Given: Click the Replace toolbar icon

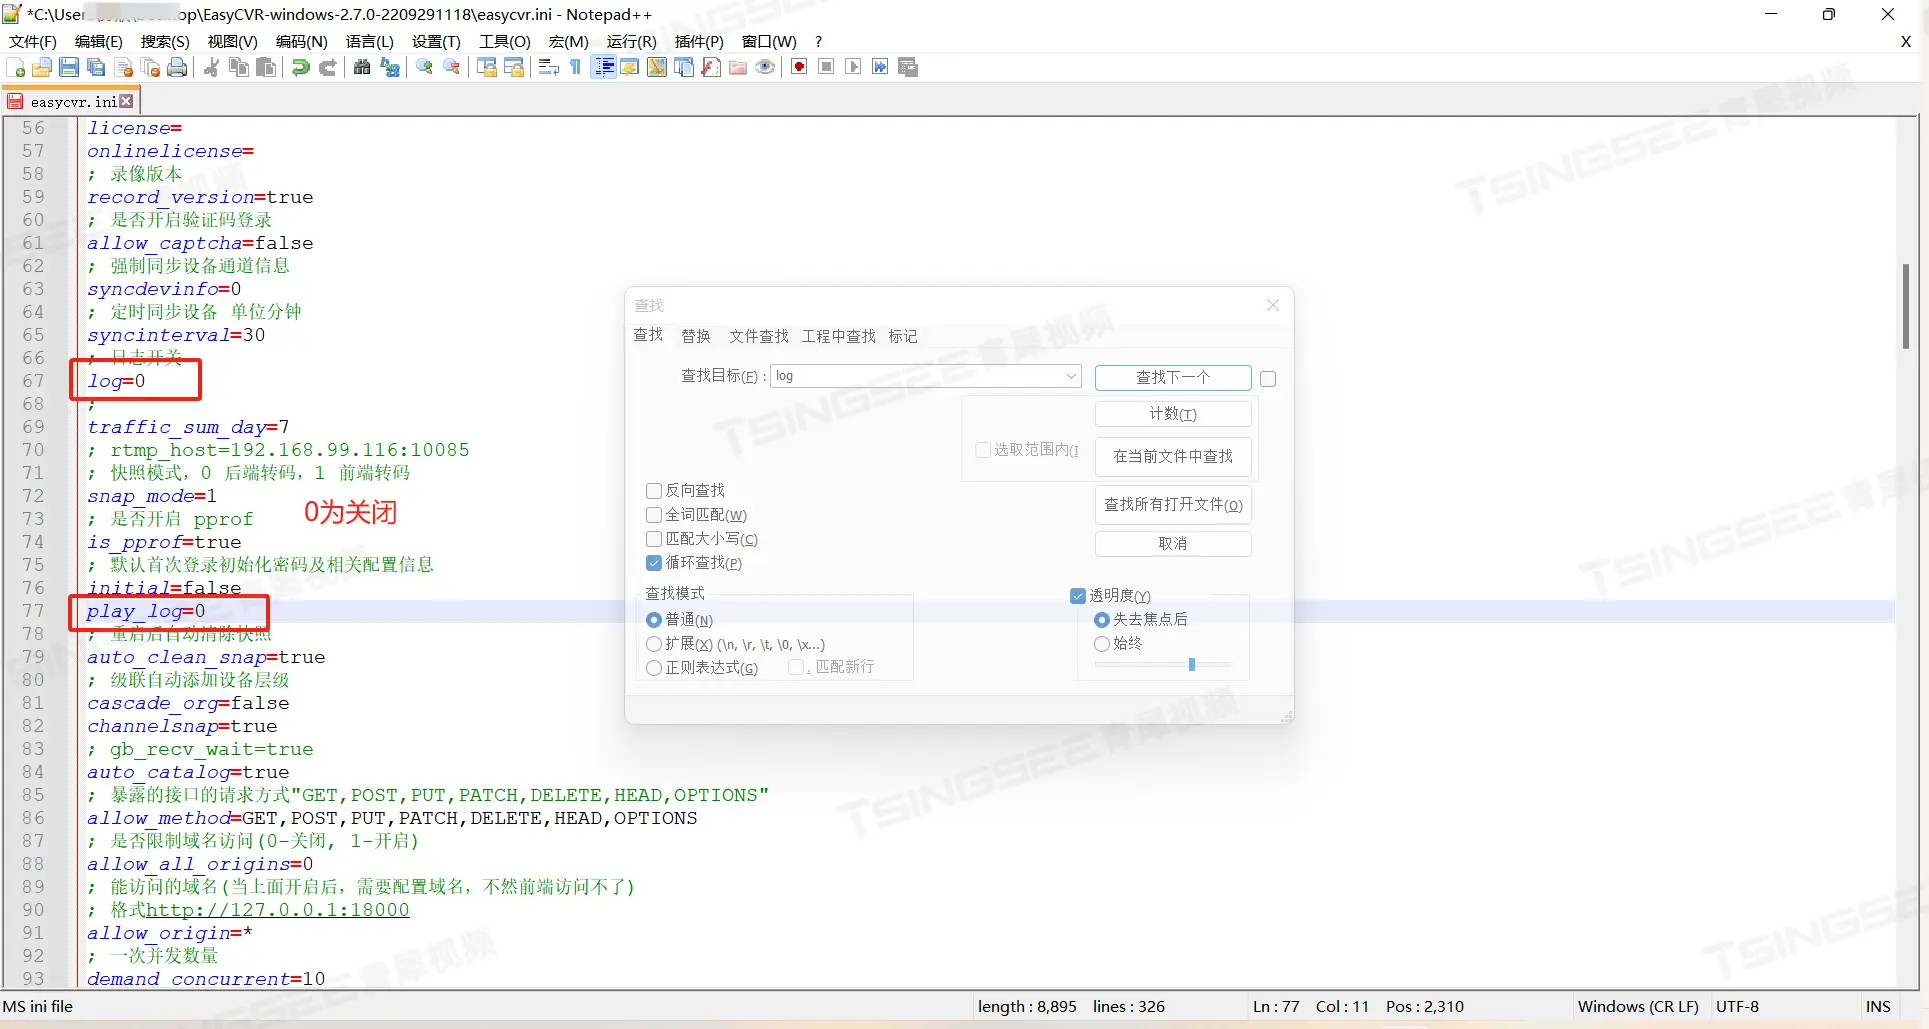Looking at the screenshot, I should [390, 67].
